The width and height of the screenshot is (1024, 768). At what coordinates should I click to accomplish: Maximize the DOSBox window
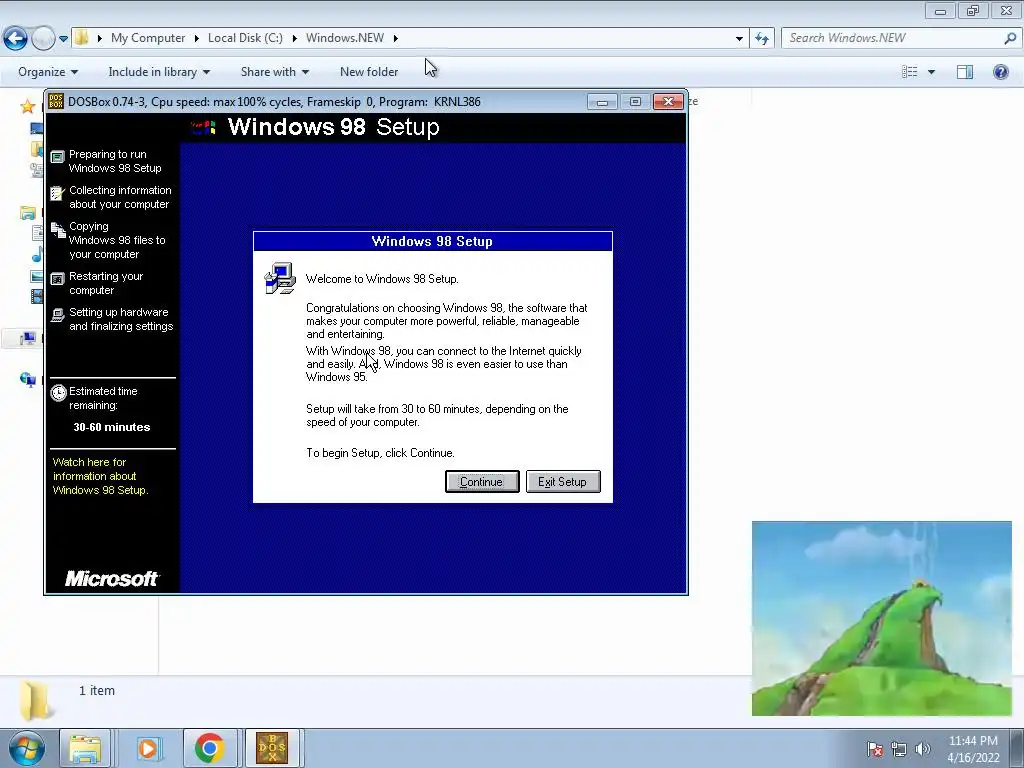tap(635, 102)
